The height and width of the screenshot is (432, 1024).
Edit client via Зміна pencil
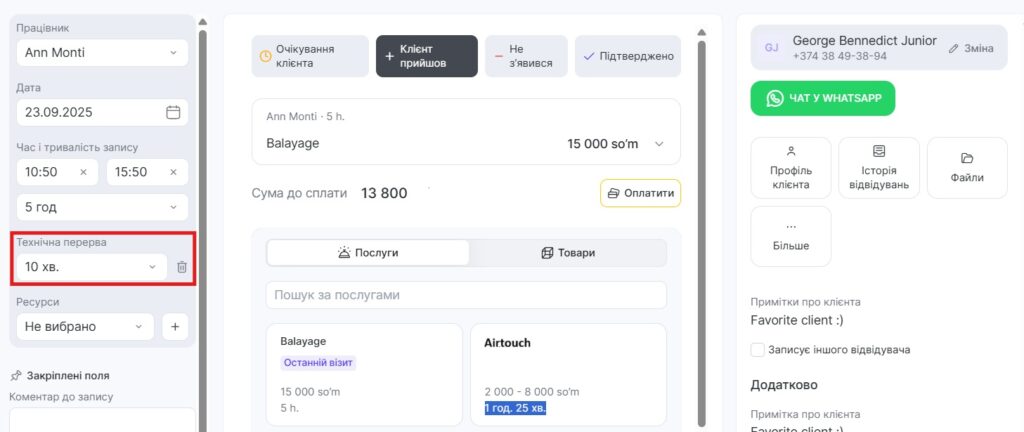[970, 48]
